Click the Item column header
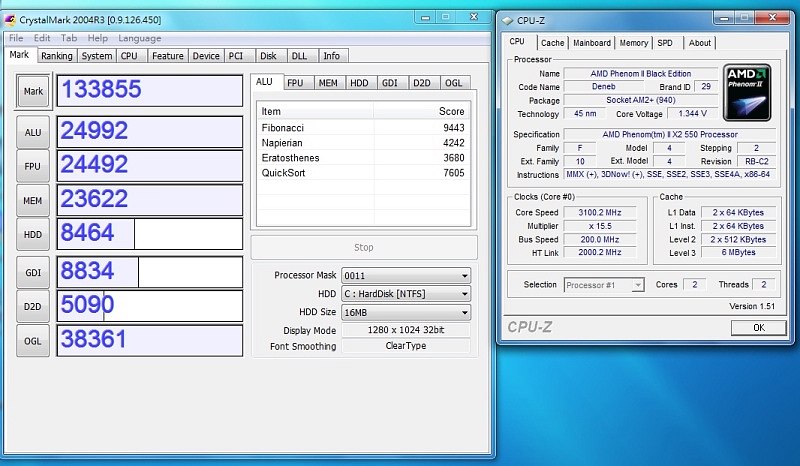The width and height of the screenshot is (800, 466). pyautogui.click(x=315, y=111)
